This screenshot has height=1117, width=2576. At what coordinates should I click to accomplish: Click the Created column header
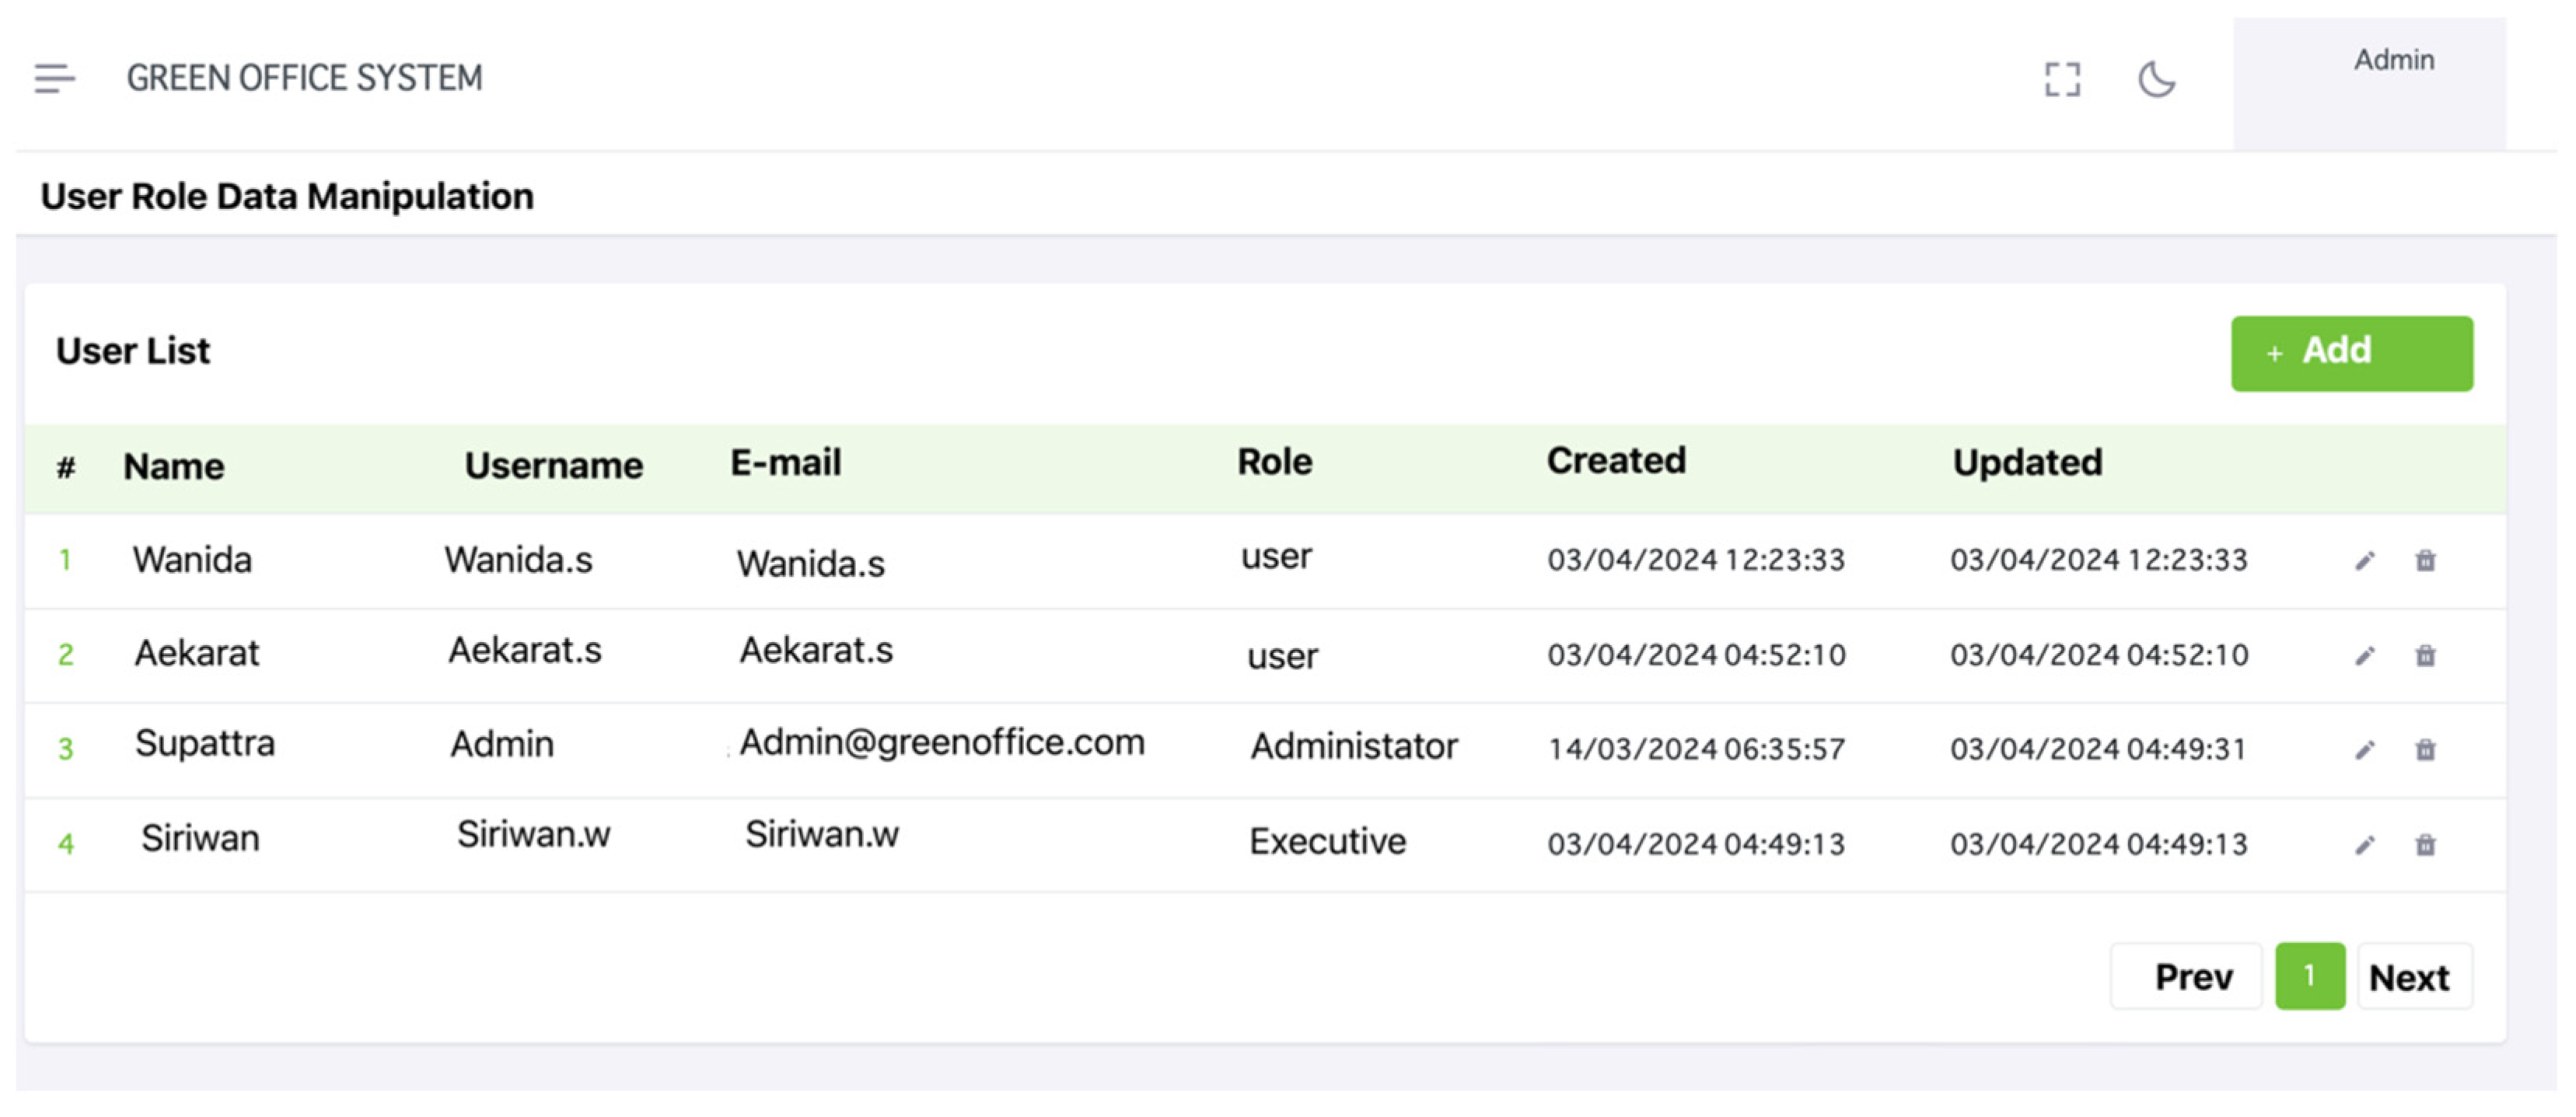(x=1615, y=461)
